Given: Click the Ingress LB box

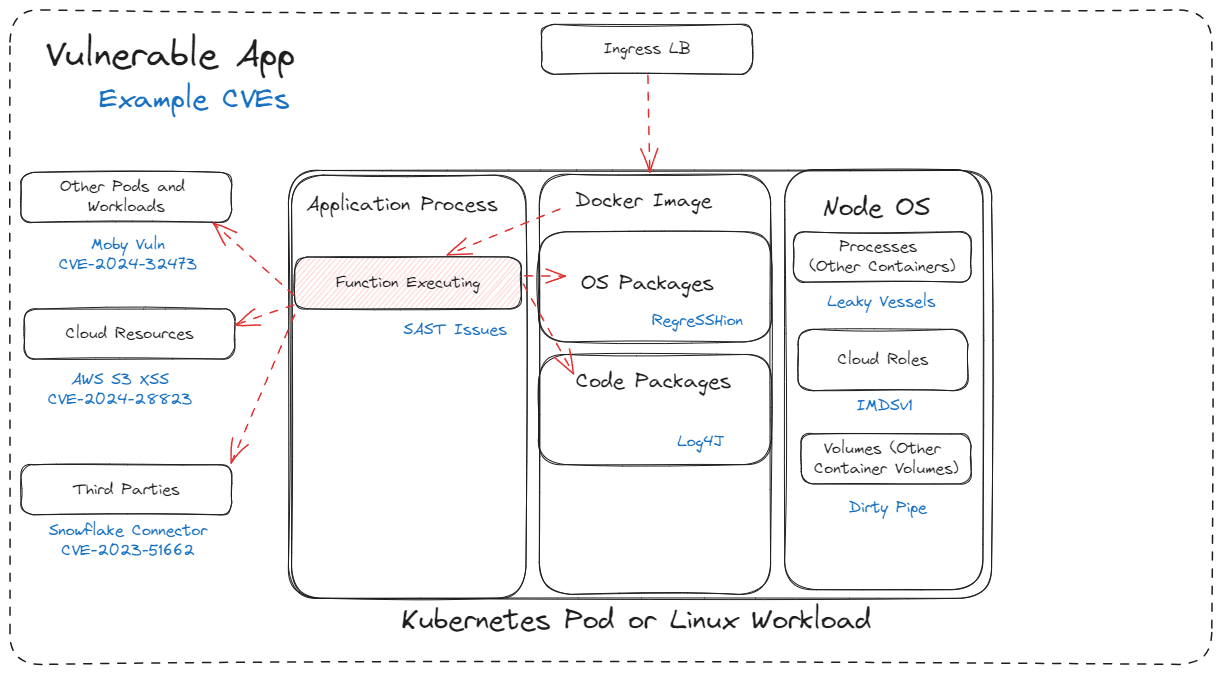Looking at the screenshot, I should point(646,50).
